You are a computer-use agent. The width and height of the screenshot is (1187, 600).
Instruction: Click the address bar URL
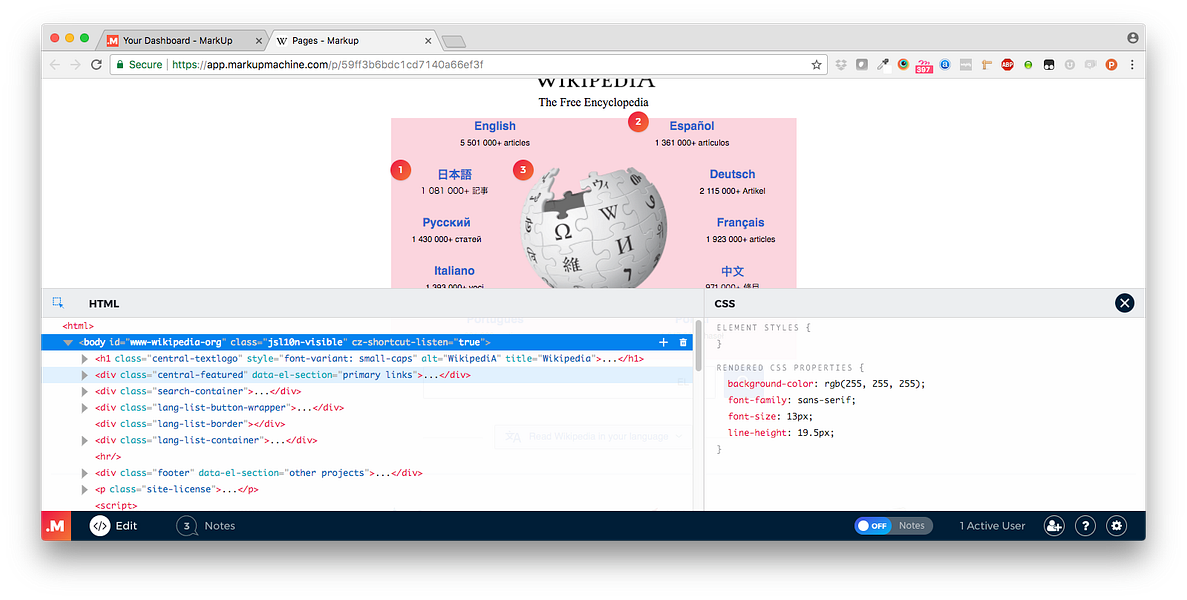click(x=328, y=64)
